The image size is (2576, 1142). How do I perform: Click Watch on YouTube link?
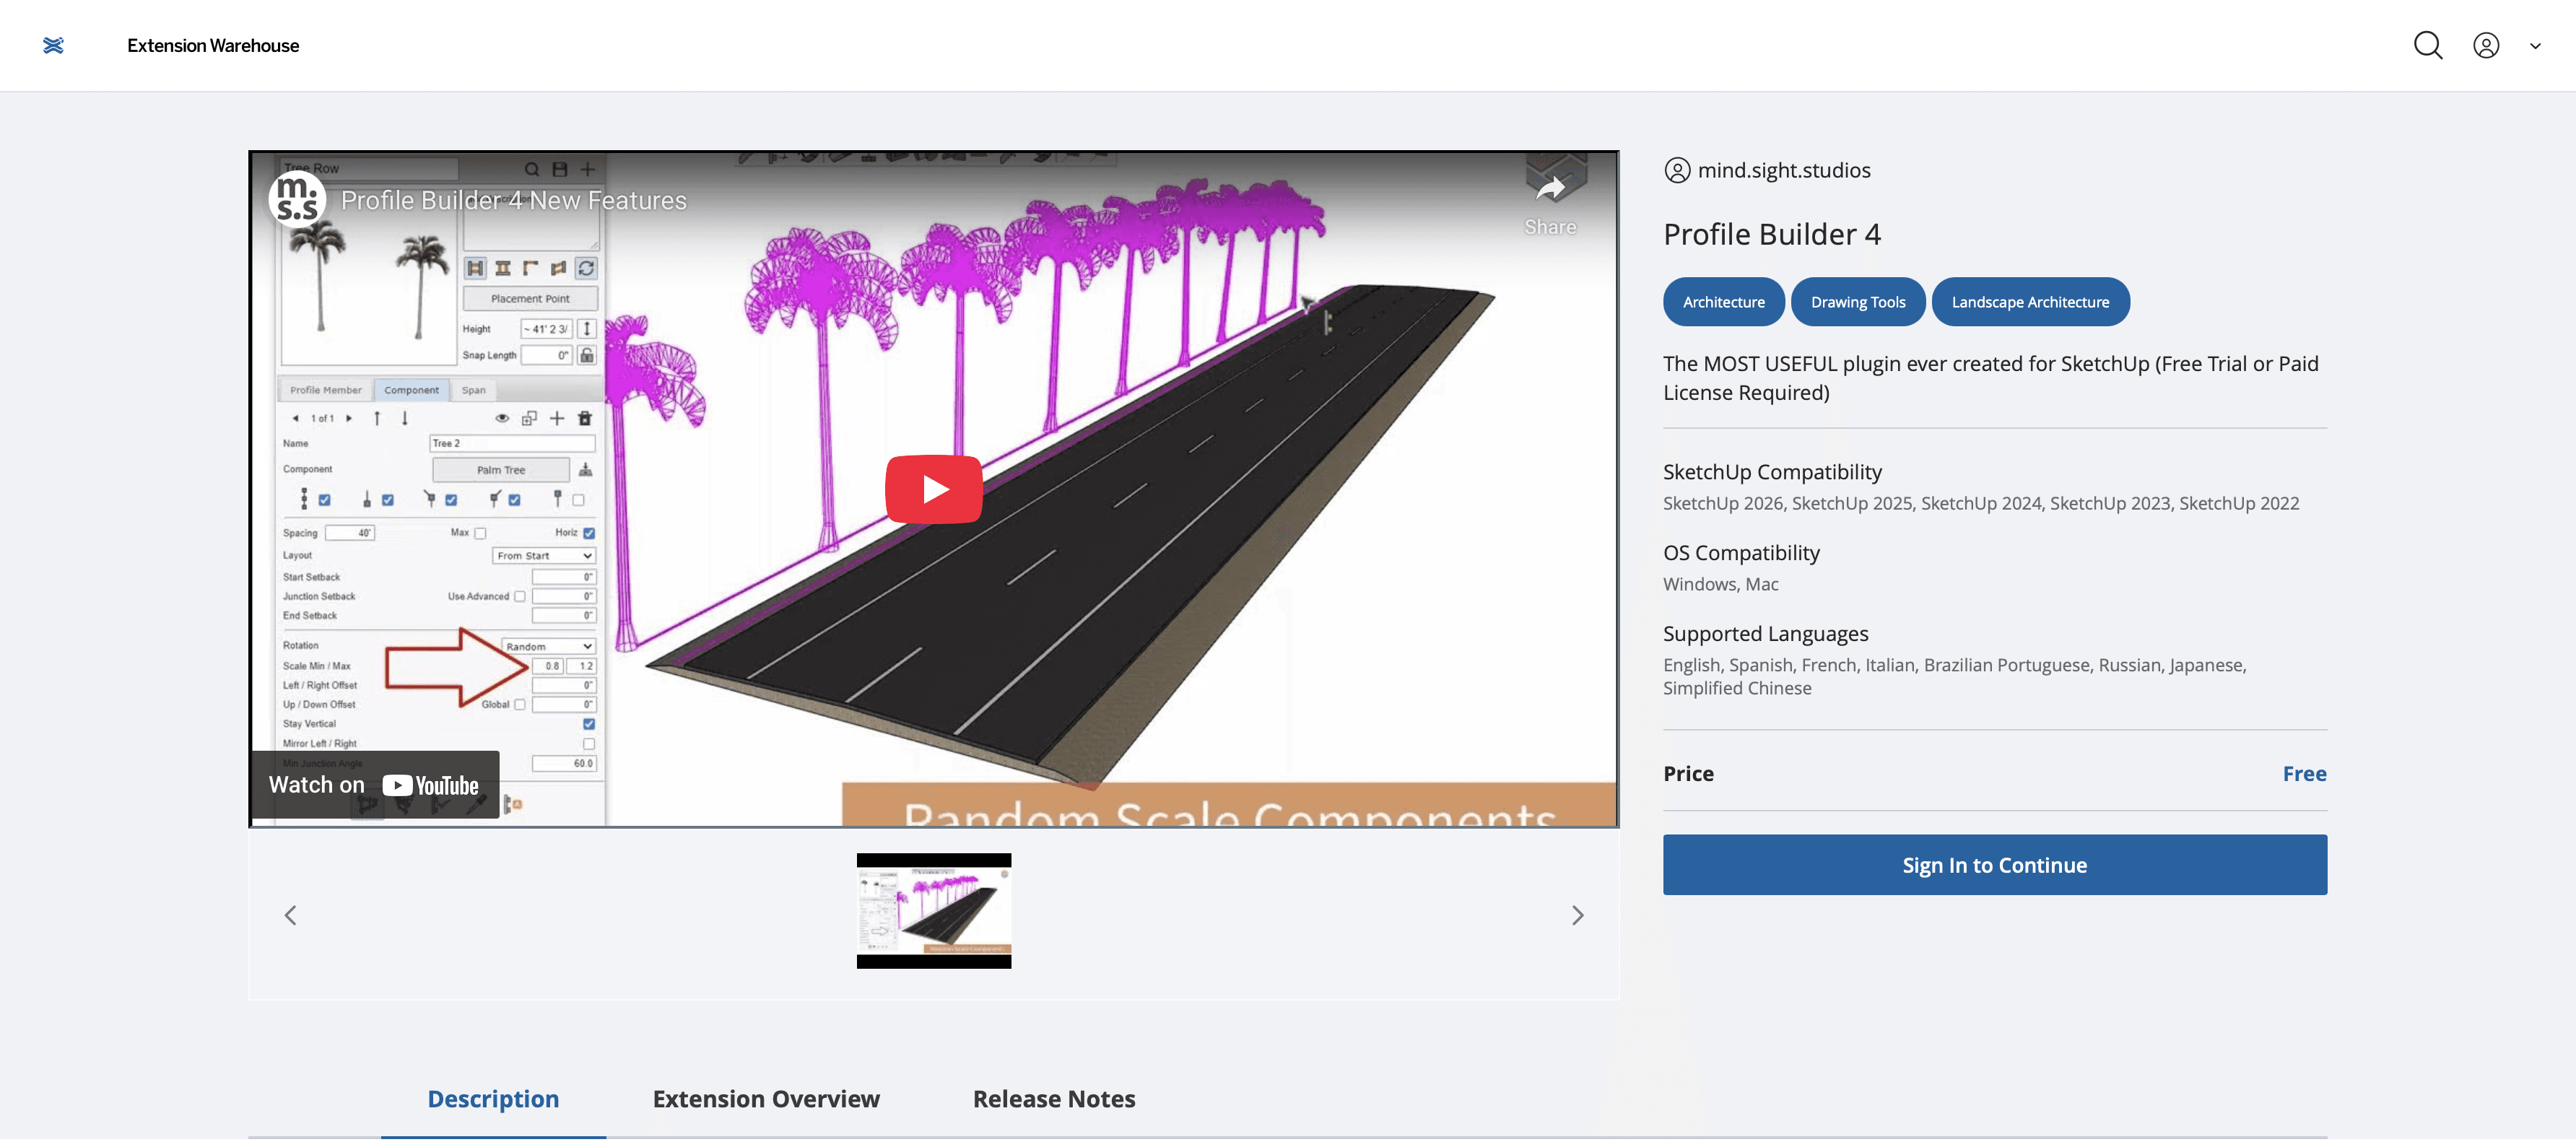tap(374, 785)
